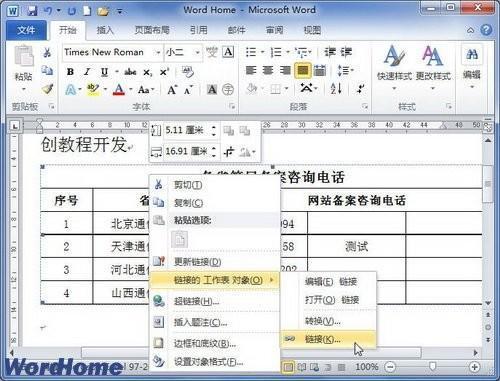Image resolution: width=500 pixels, height=381 pixels.
Task: Switch to the Insert tab
Action: click(x=105, y=30)
